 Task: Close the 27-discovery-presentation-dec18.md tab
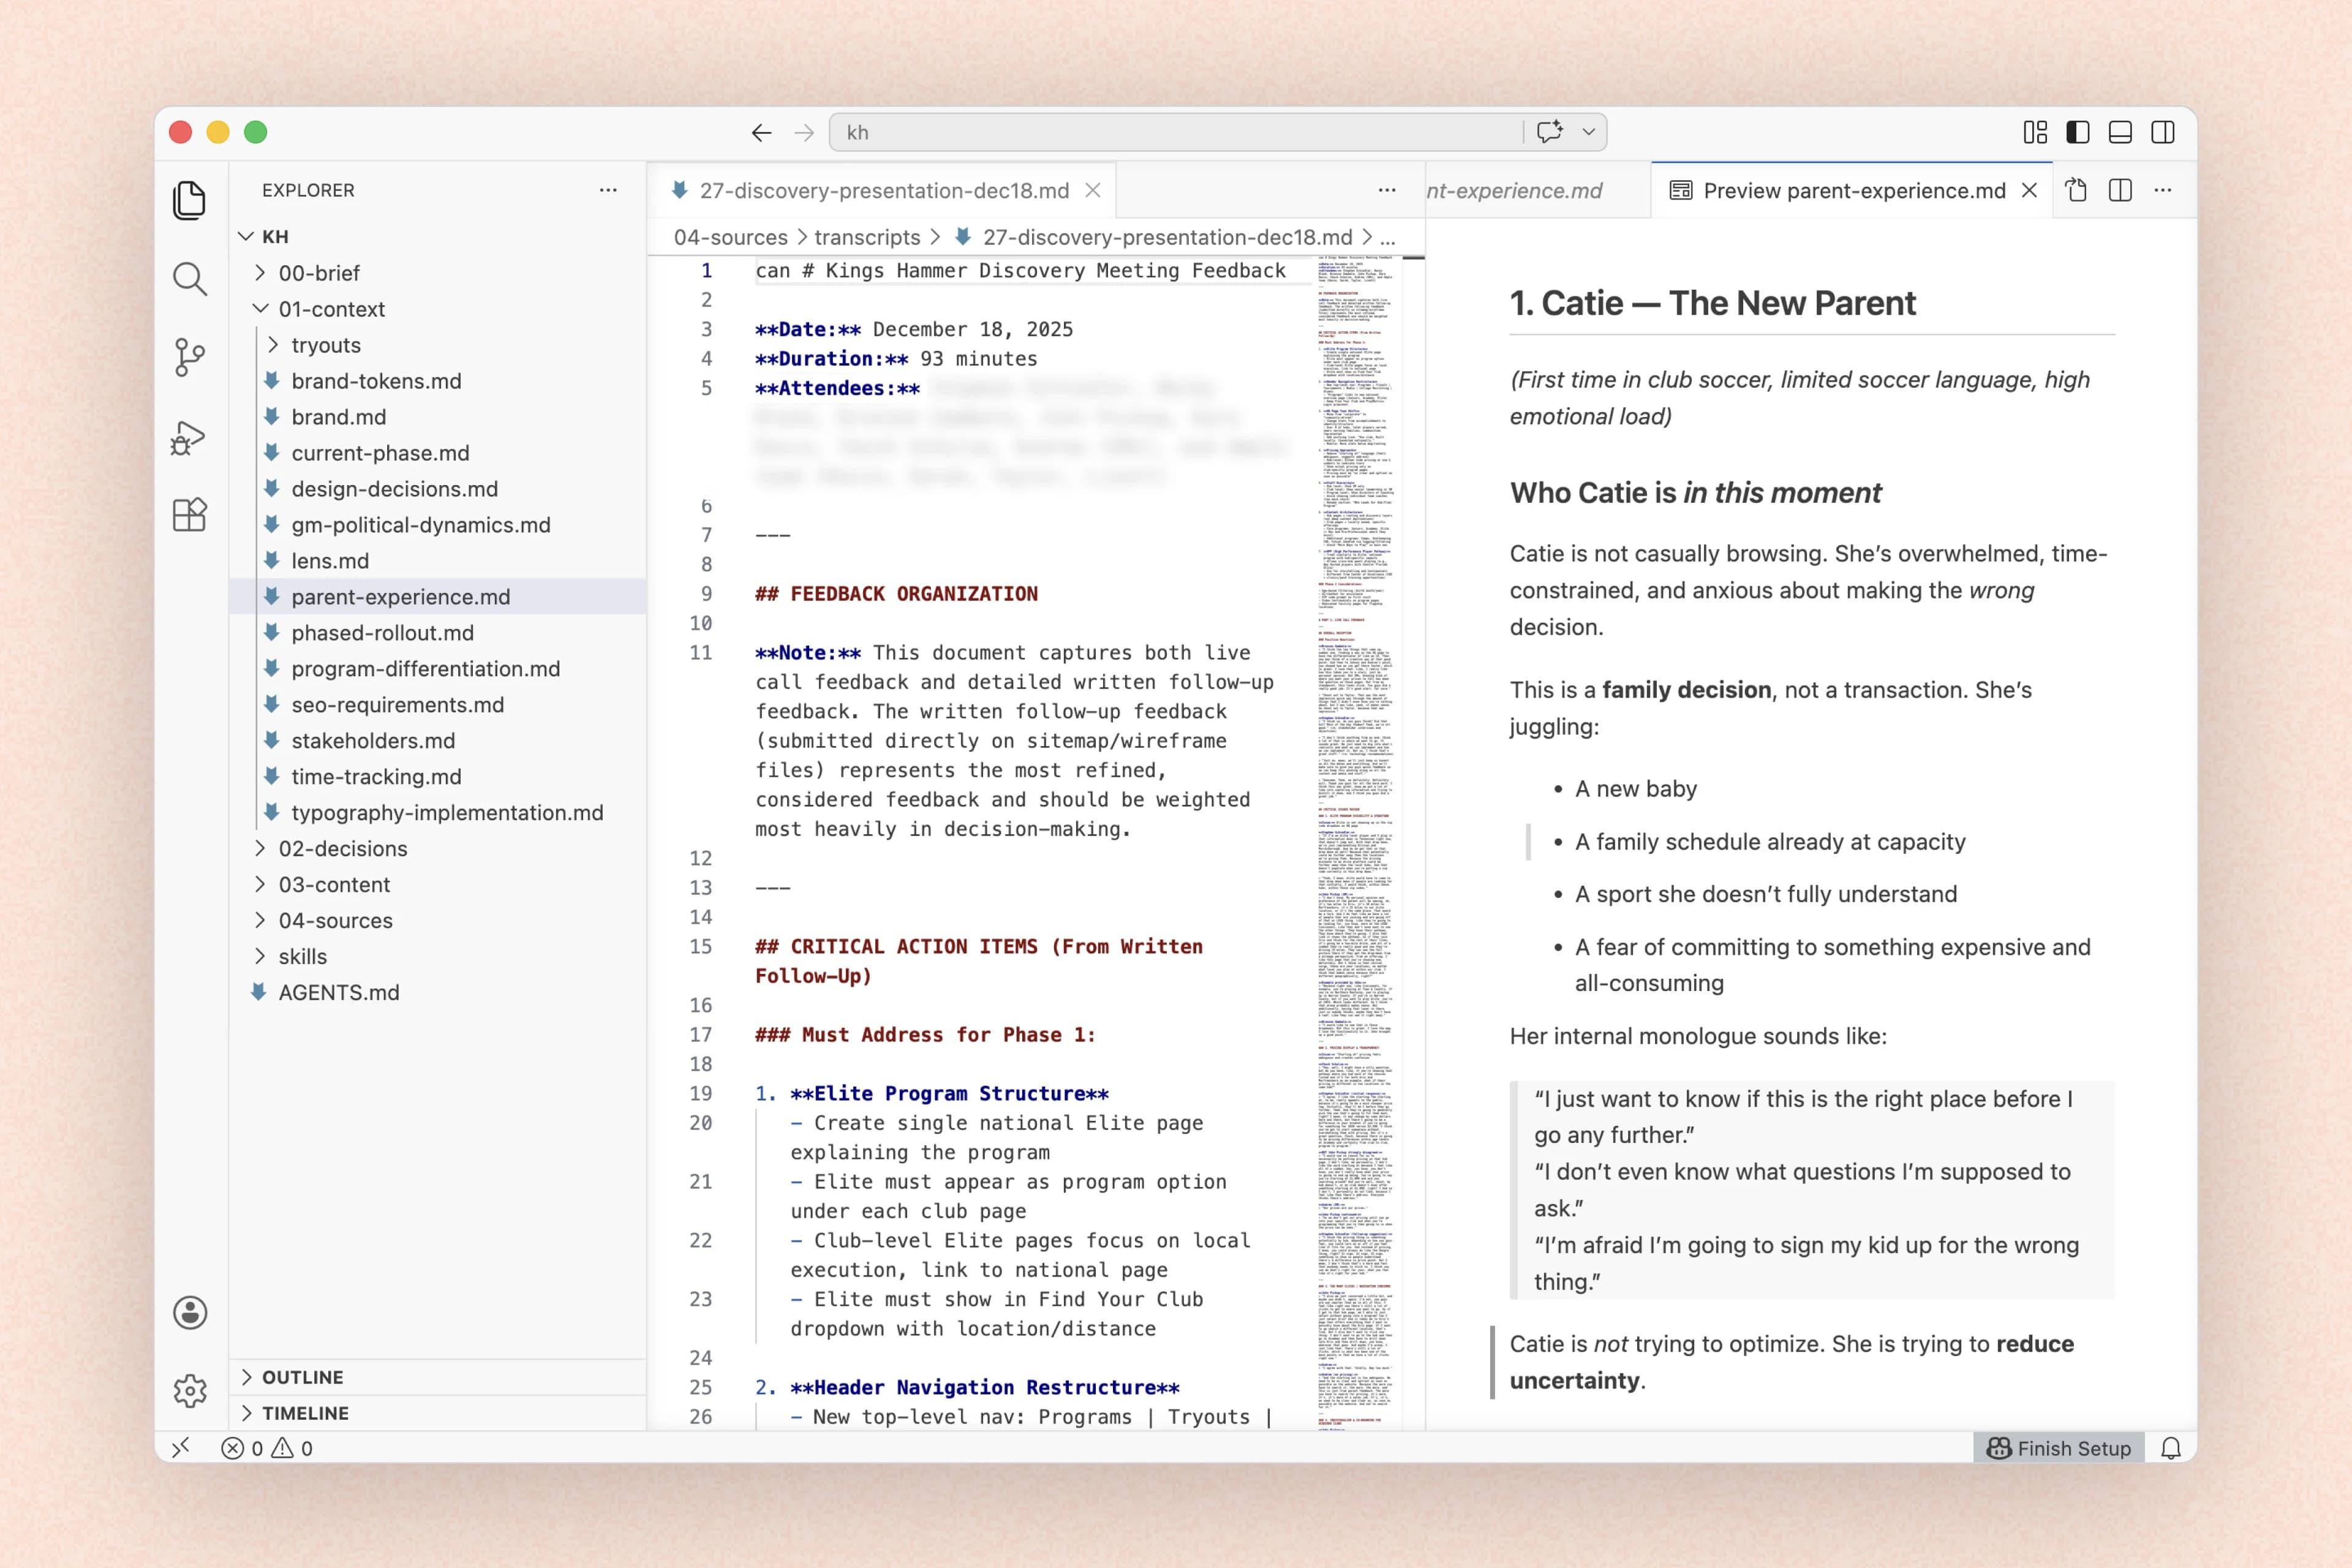click(x=1093, y=190)
